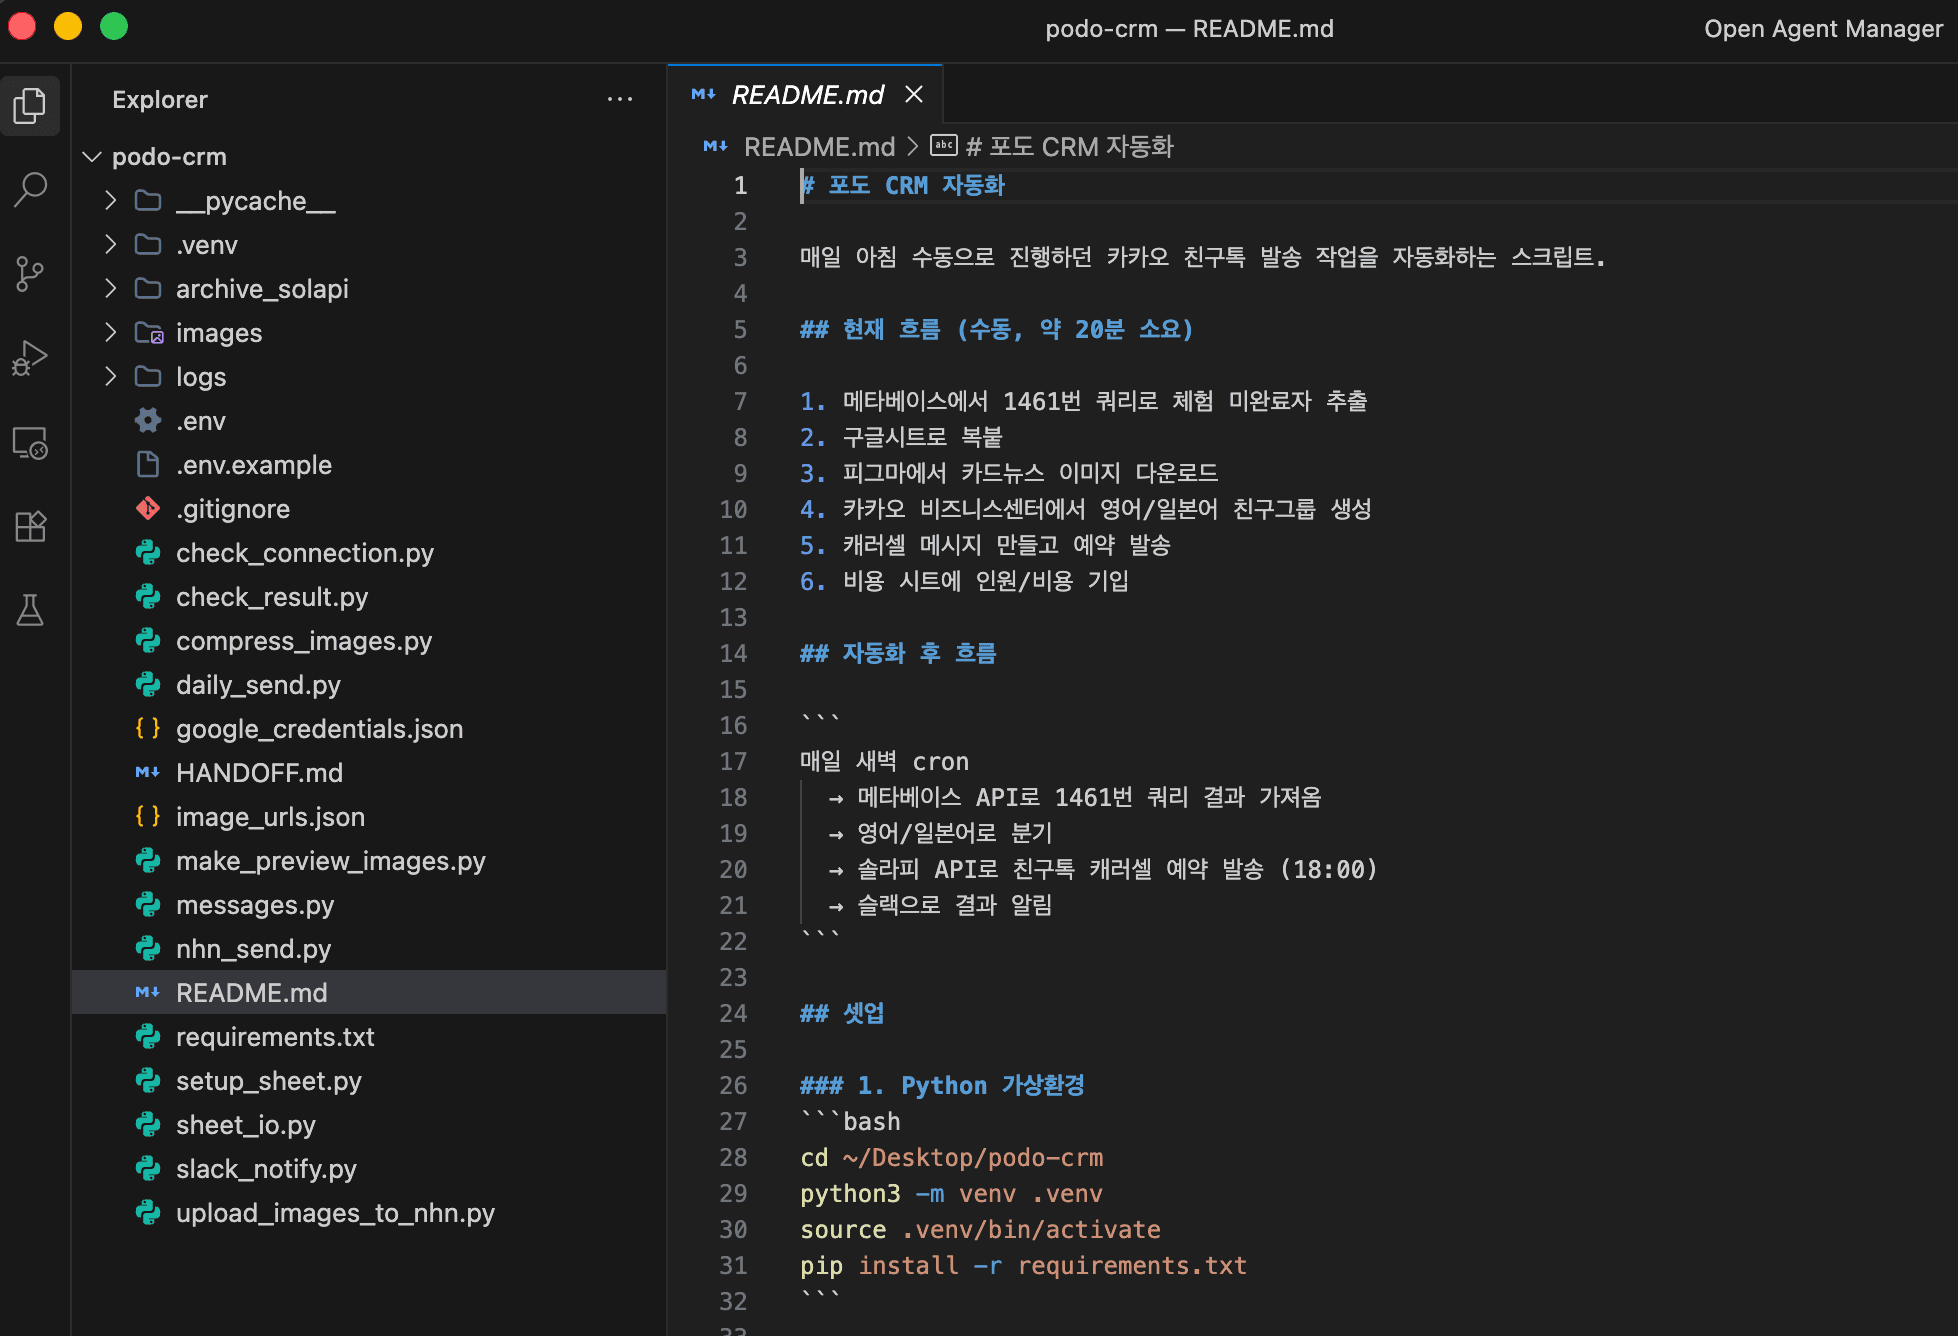
Task: Open the Remote Explorer view icon
Action: point(30,442)
